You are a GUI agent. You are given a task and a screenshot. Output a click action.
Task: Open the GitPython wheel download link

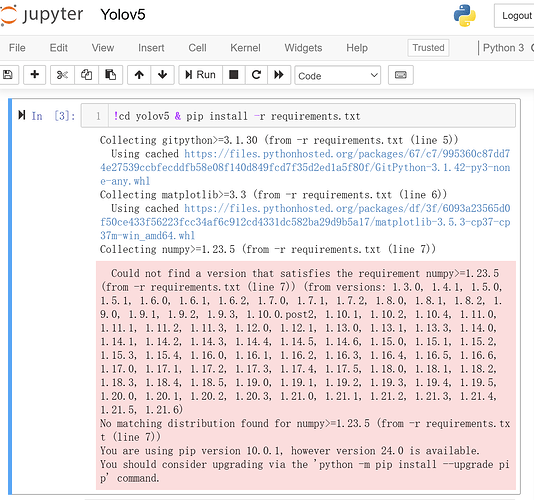[x=305, y=167]
